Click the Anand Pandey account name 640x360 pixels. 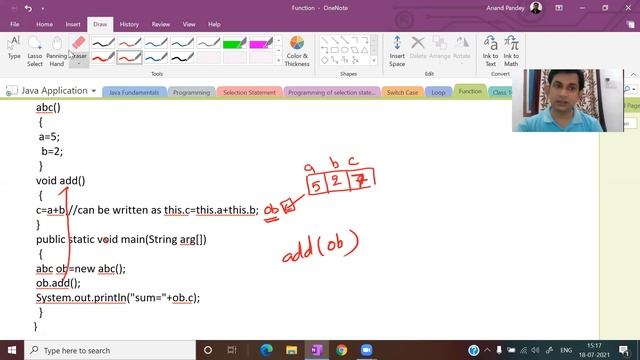click(x=505, y=8)
